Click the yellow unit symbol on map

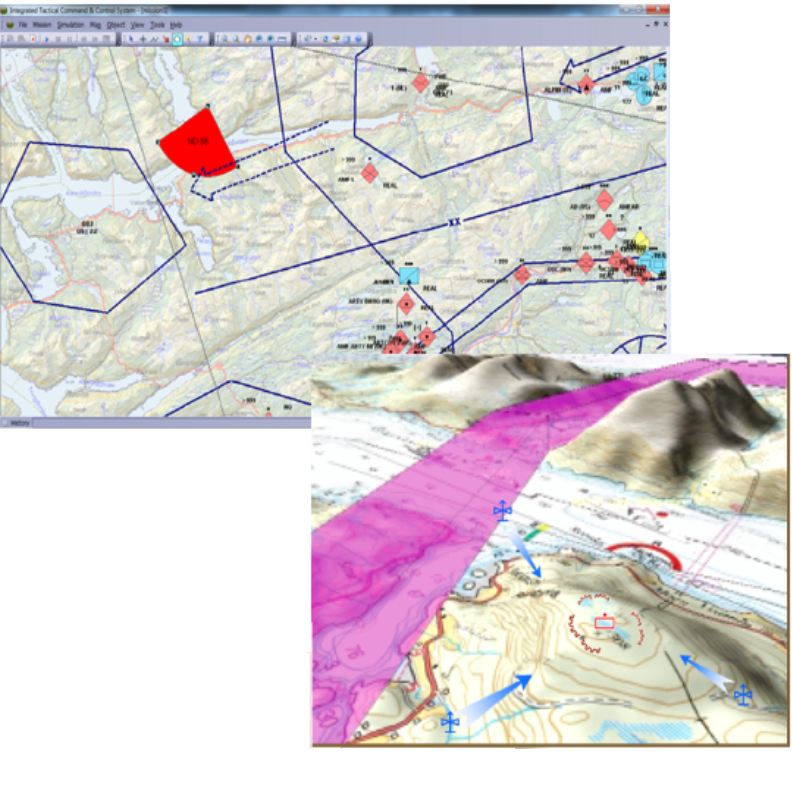pyautogui.click(x=642, y=240)
